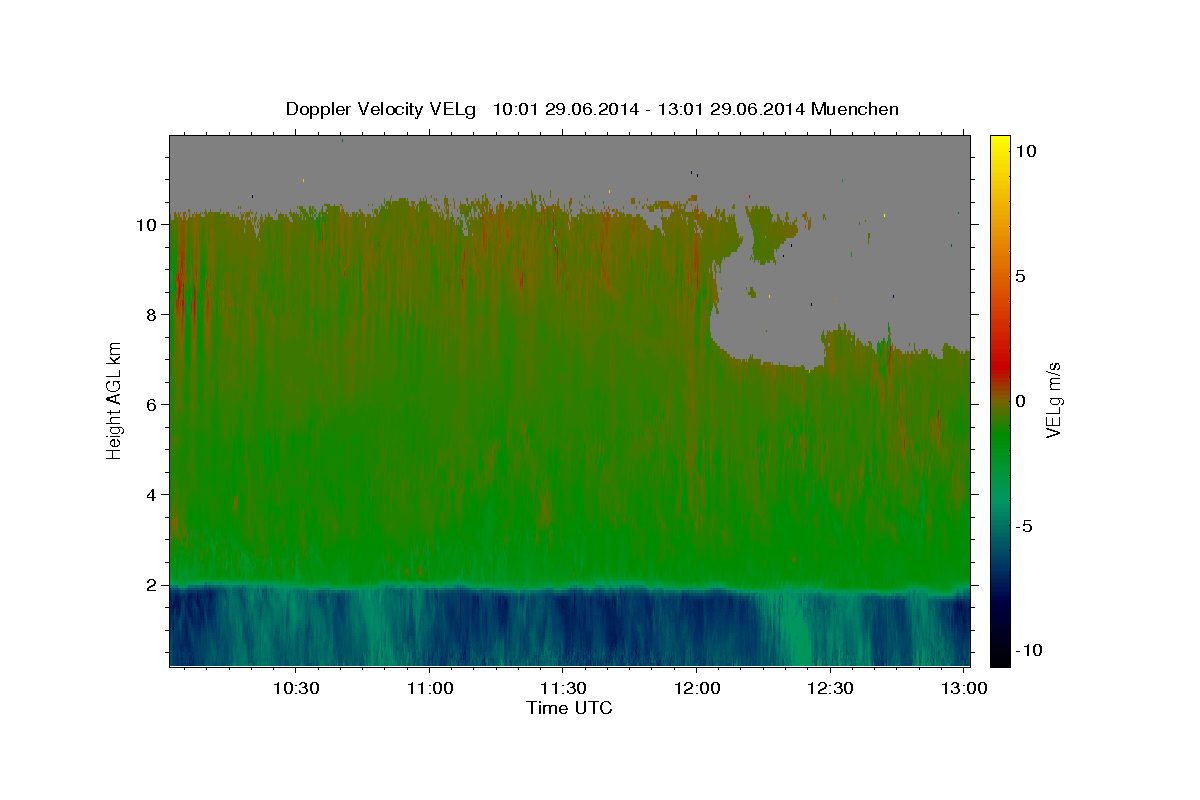Screen dimensions: 1200x800
Task: Click the "12:00" time tick label
Action: (696, 688)
